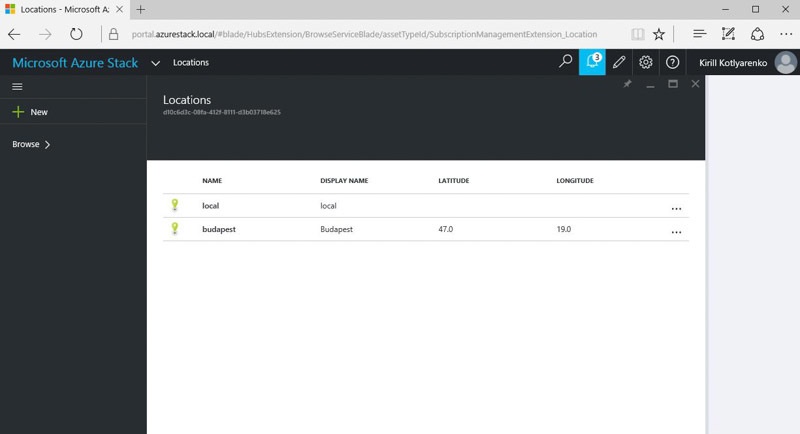The height and width of the screenshot is (434, 800).
Task: Click the New button label
Action: [x=39, y=112]
